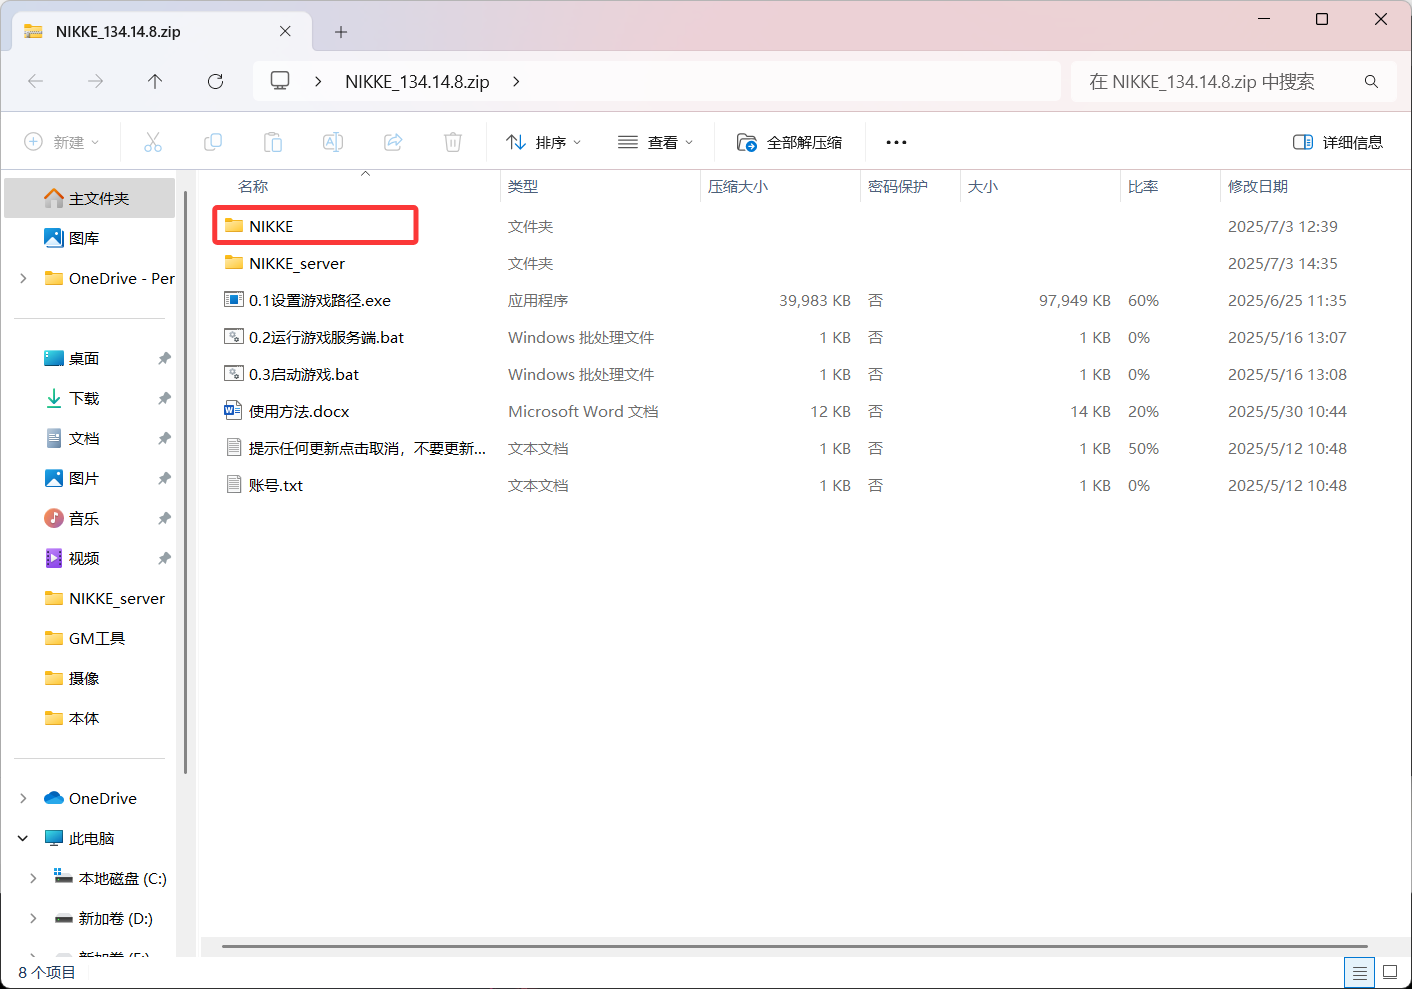Expand the 本地磁盘 (C:) drive node
Image resolution: width=1412 pixels, height=989 pixels.
click(33, 878)
